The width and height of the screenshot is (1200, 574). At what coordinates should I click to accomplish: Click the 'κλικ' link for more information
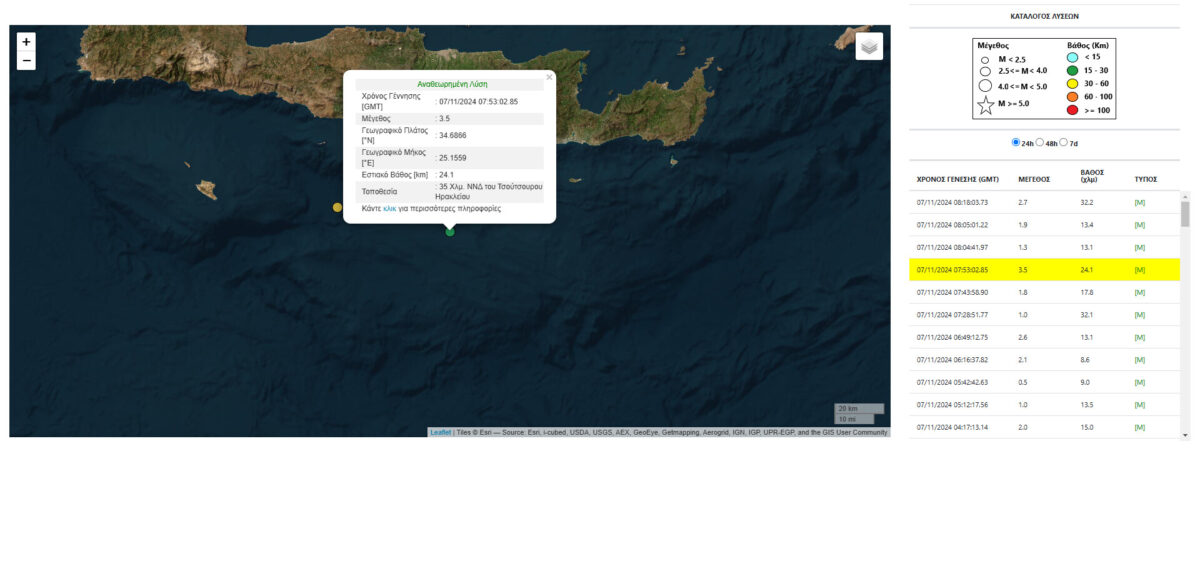tap(390, 209)
